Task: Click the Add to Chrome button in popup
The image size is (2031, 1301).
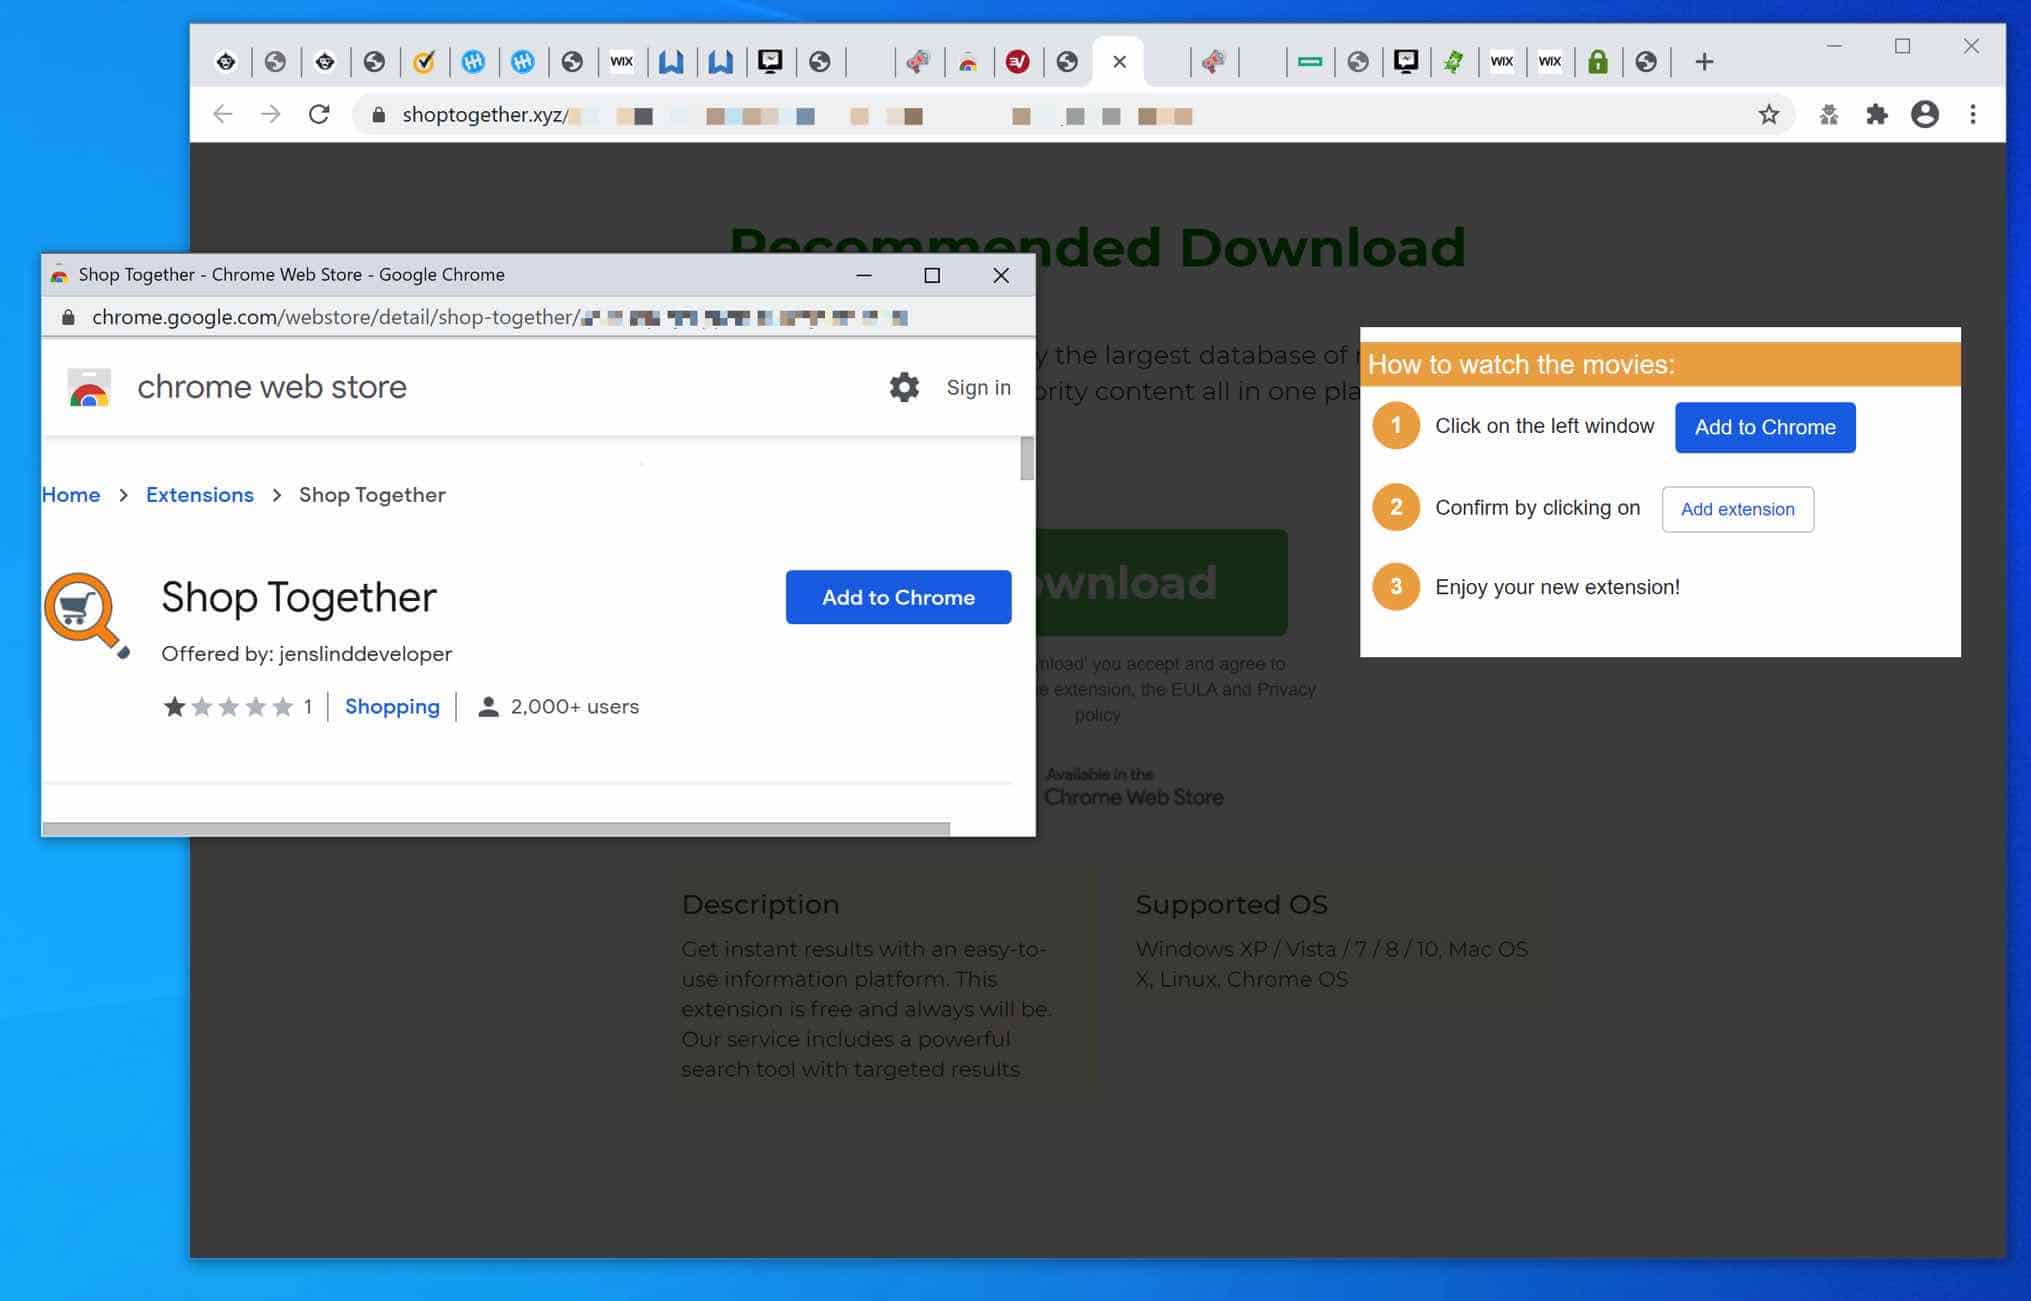Action: coord(897,596)
